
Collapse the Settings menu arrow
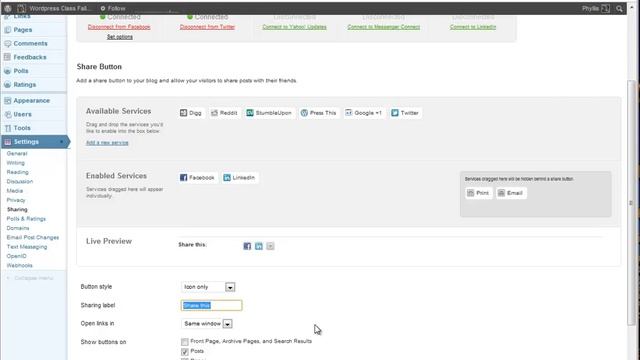point(62,142)
